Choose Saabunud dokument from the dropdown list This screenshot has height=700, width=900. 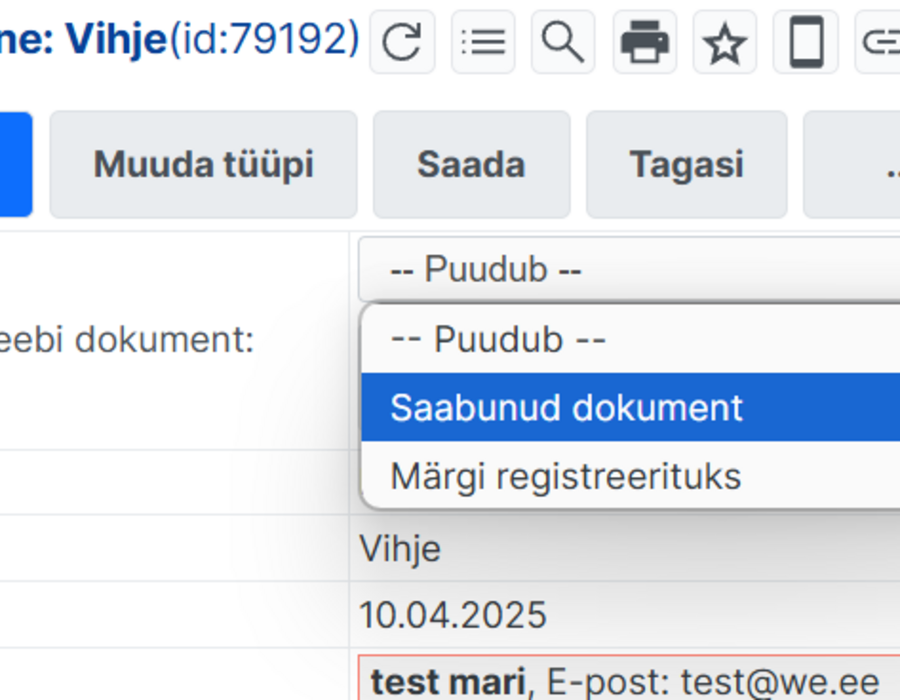click(630, 407)
